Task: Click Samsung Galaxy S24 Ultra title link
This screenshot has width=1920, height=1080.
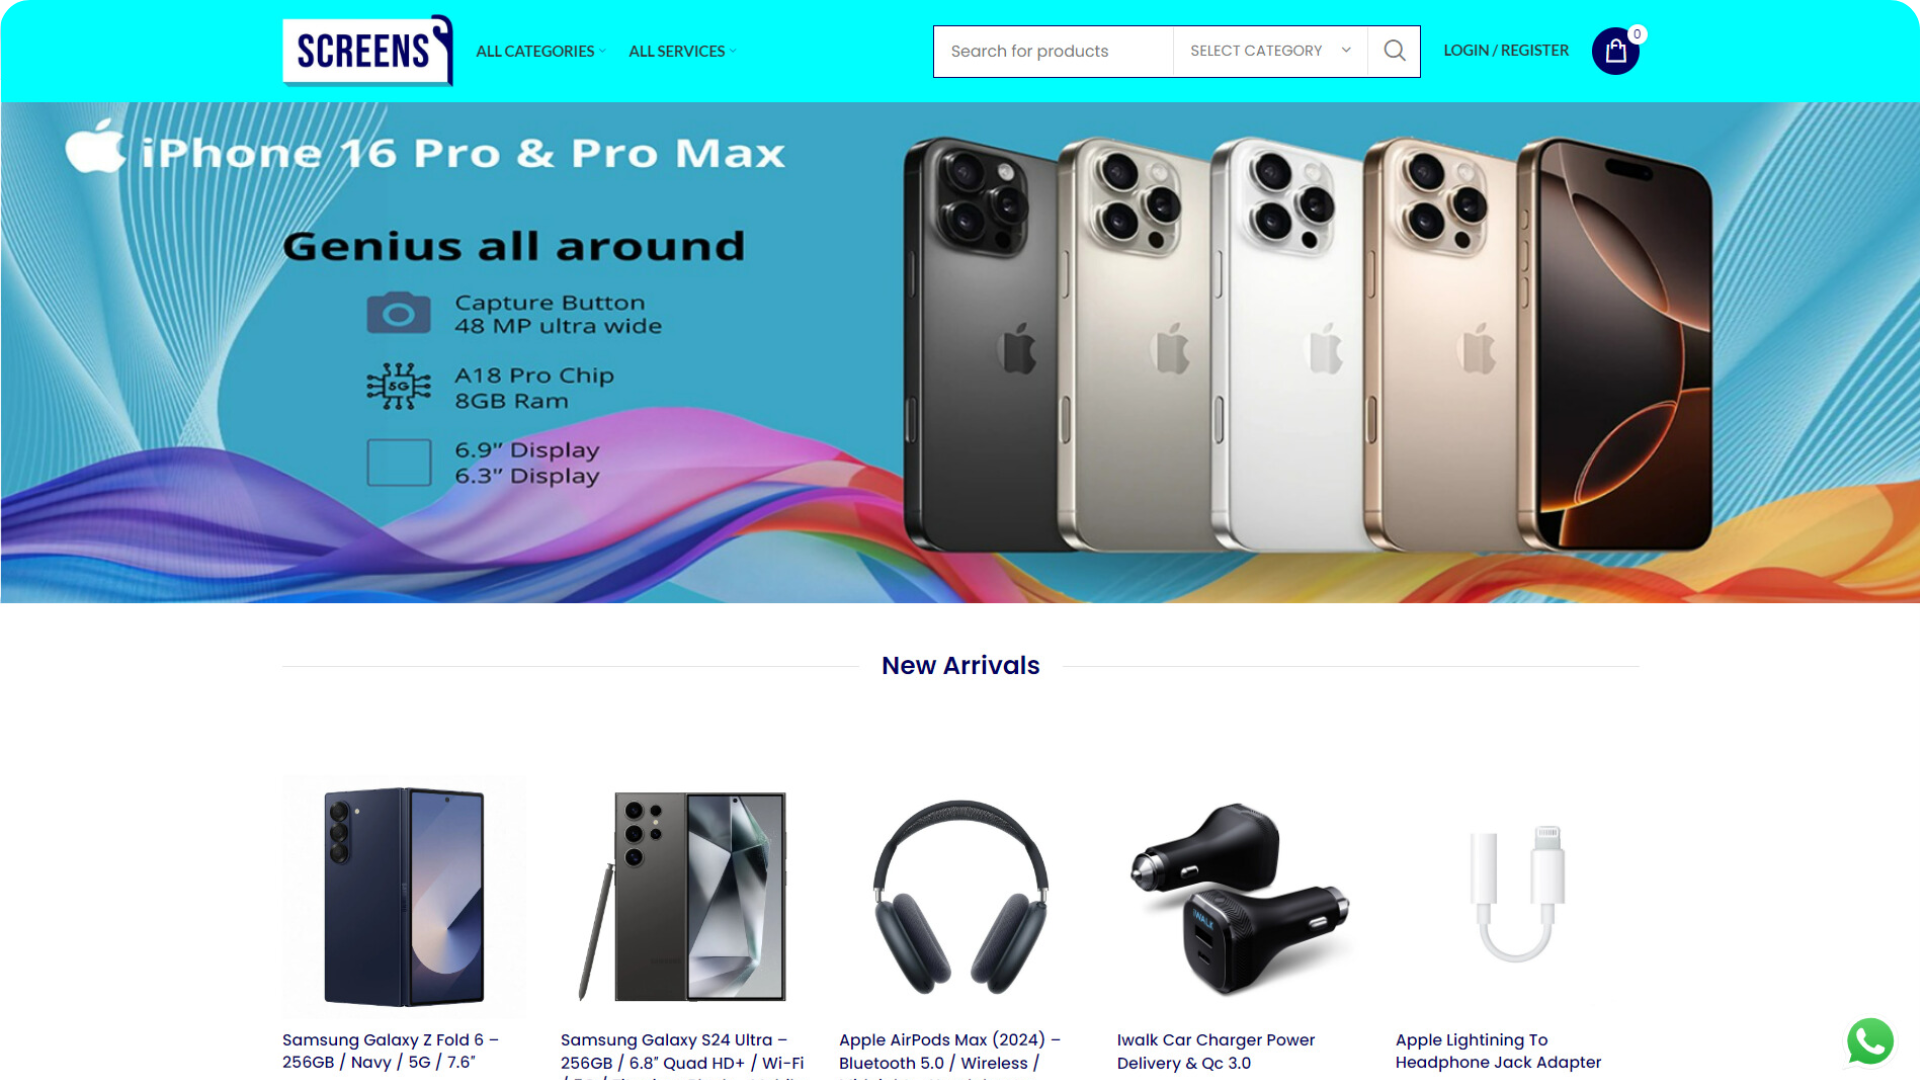Action: [x=682, y=1055]
